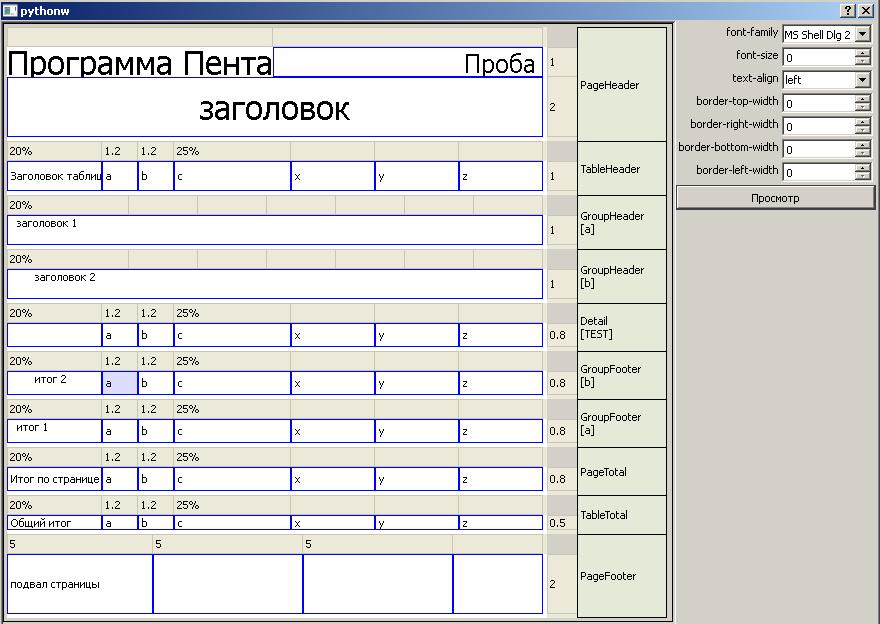This screenshot has height=624, width=880.
Task: Select the PageHeader section label
Action: click(x=621, y=85)
